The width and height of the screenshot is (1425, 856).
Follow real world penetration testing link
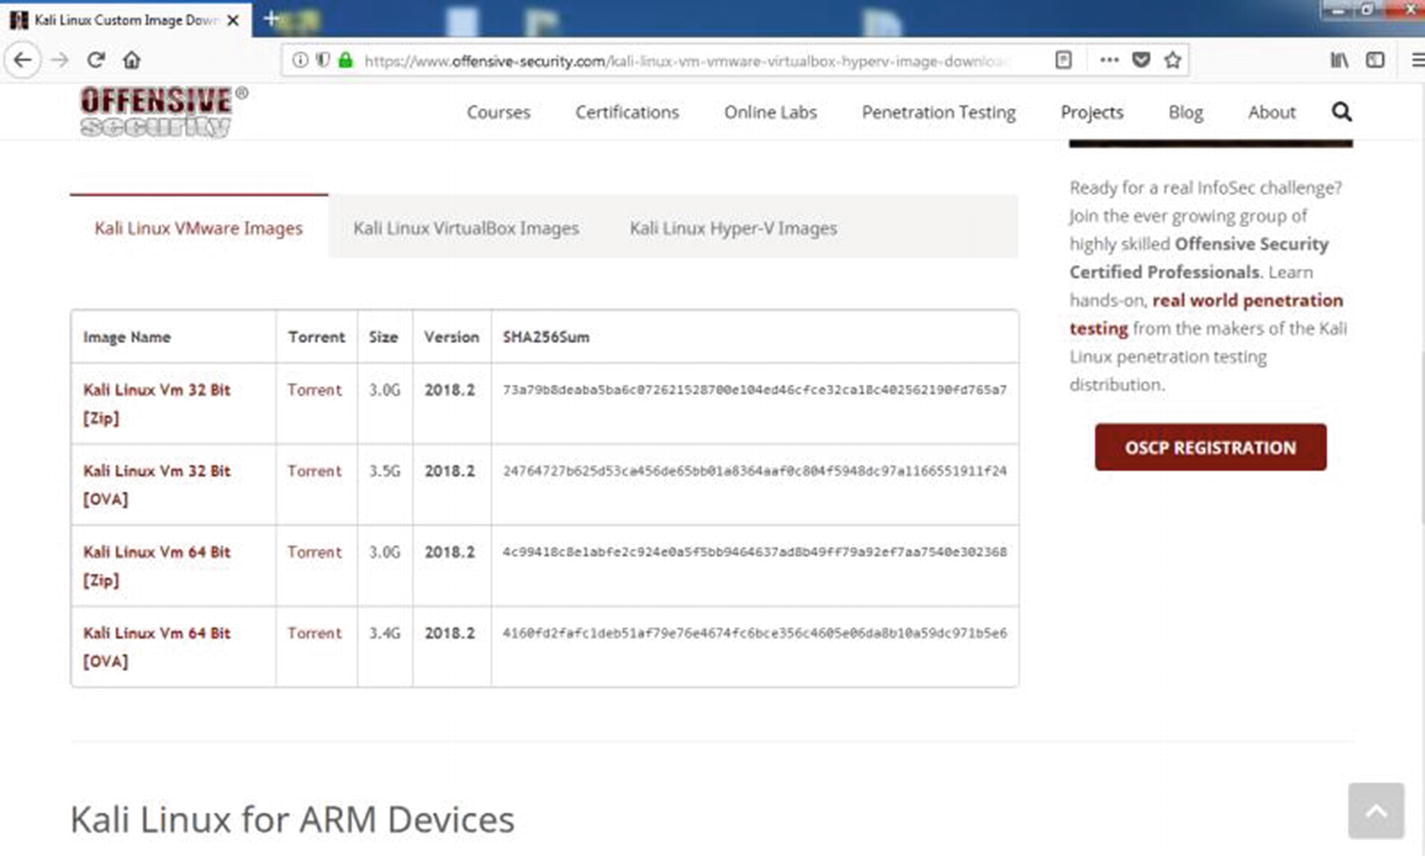click(1206, 314)
